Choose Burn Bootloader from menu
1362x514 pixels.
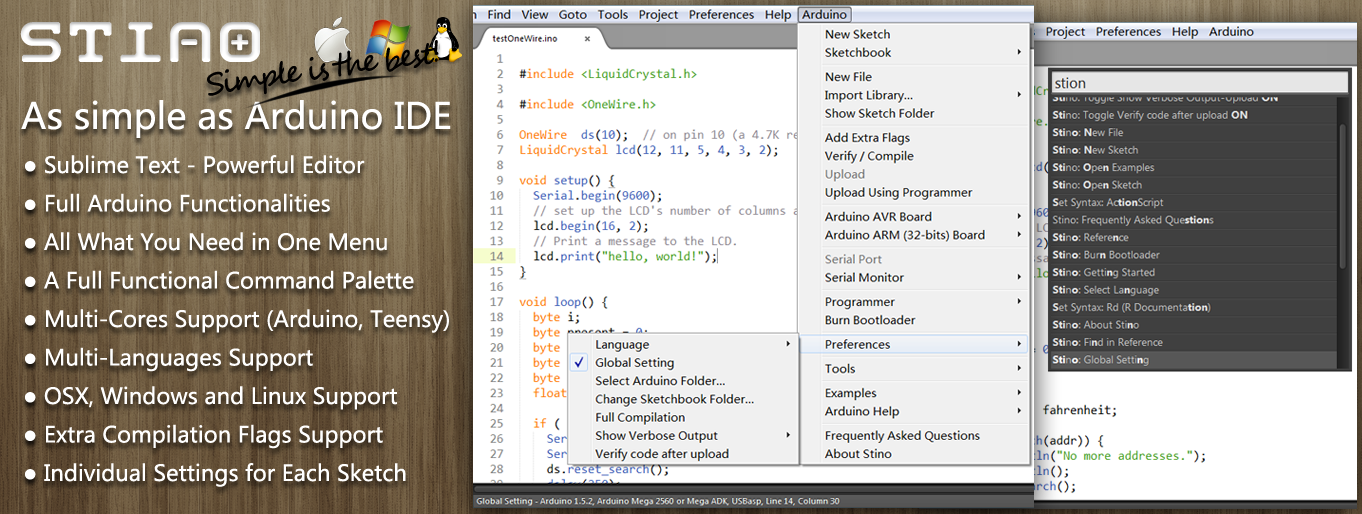(x=869, y=320)
